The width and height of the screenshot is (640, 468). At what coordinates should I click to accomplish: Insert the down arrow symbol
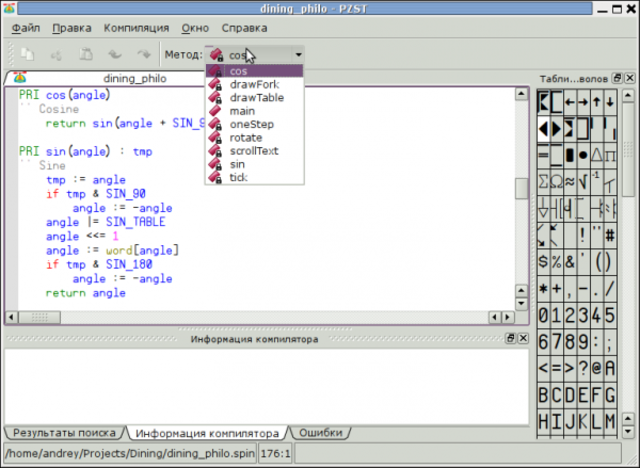pos(610,102)
